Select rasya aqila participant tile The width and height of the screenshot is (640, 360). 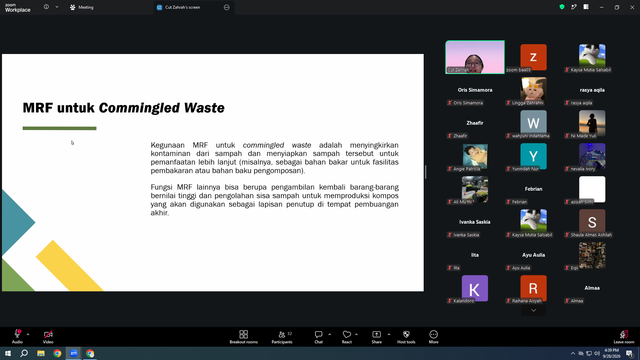[592, 90]
